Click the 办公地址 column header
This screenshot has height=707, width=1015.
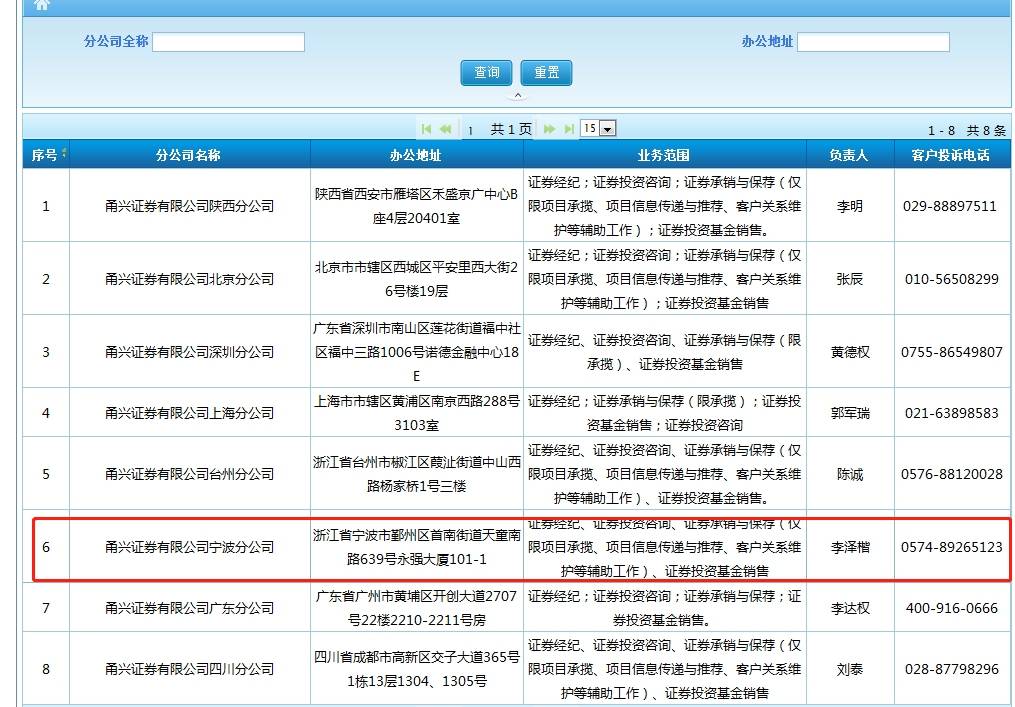click(416, 155)
